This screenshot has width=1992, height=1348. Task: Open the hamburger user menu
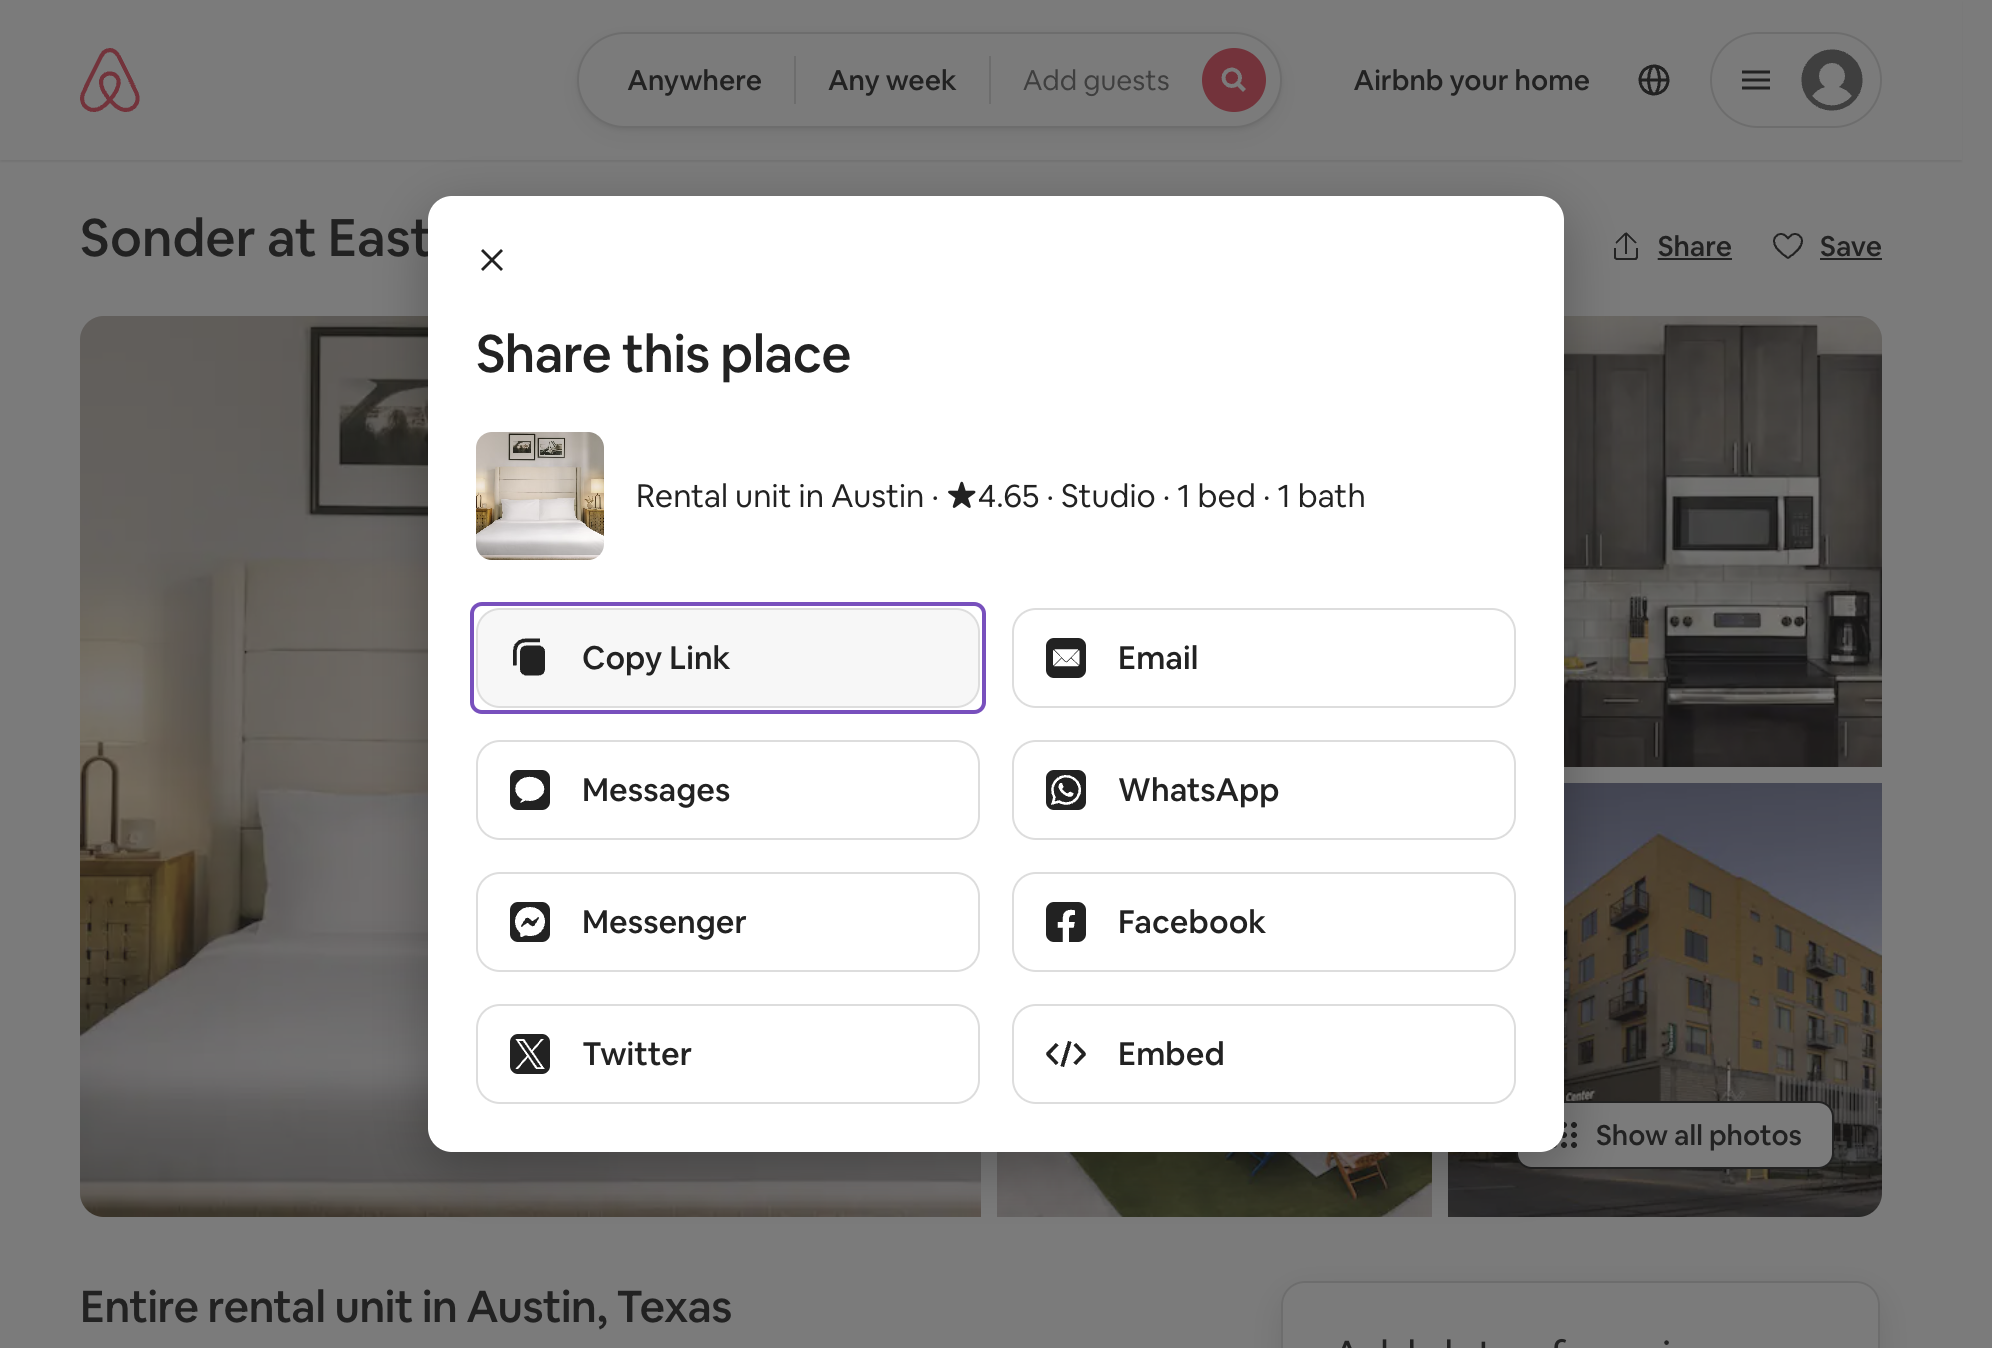1756,80
